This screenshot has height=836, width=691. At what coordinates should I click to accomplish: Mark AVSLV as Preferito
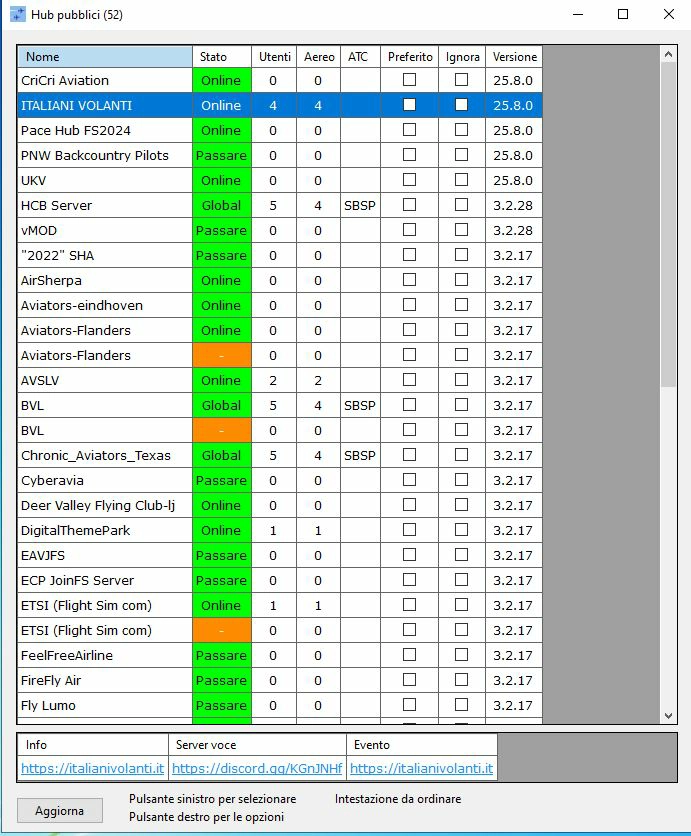click(409, 380)
